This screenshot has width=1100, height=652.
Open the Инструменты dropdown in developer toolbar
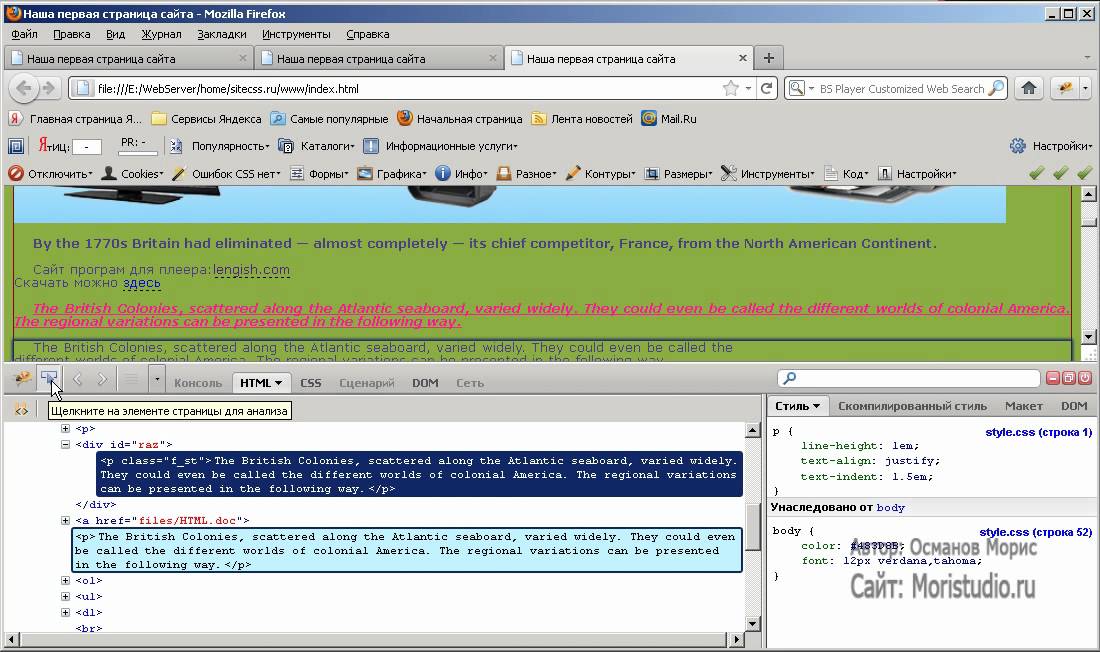point(767,173)
